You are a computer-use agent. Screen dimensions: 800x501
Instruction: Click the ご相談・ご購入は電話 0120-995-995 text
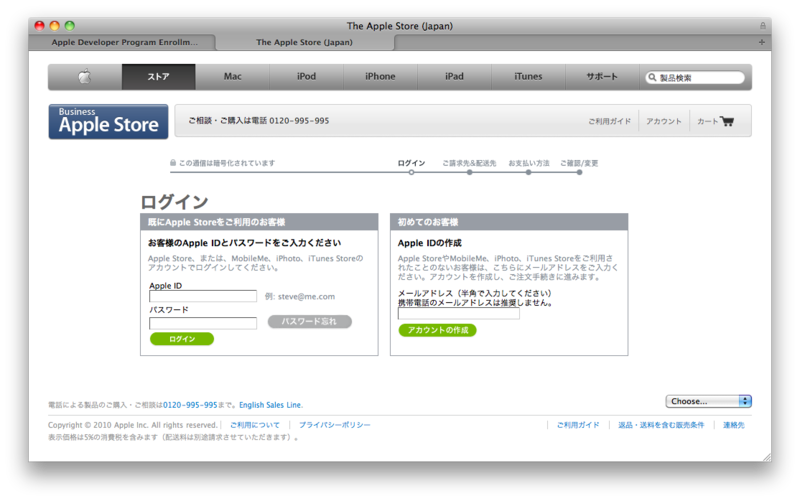[259, 121]
